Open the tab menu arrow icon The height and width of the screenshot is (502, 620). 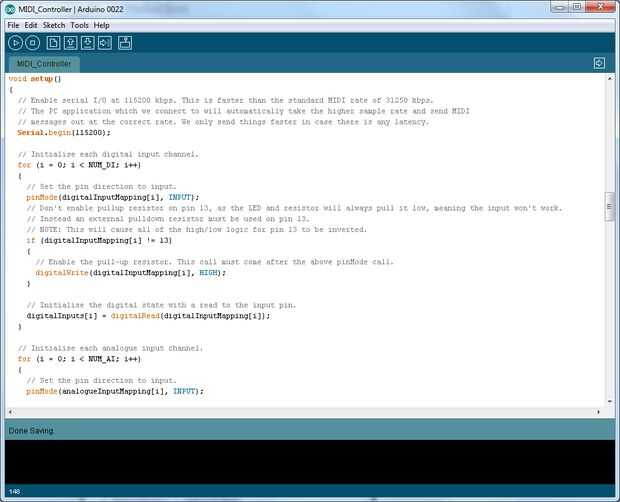pos(599,63)
